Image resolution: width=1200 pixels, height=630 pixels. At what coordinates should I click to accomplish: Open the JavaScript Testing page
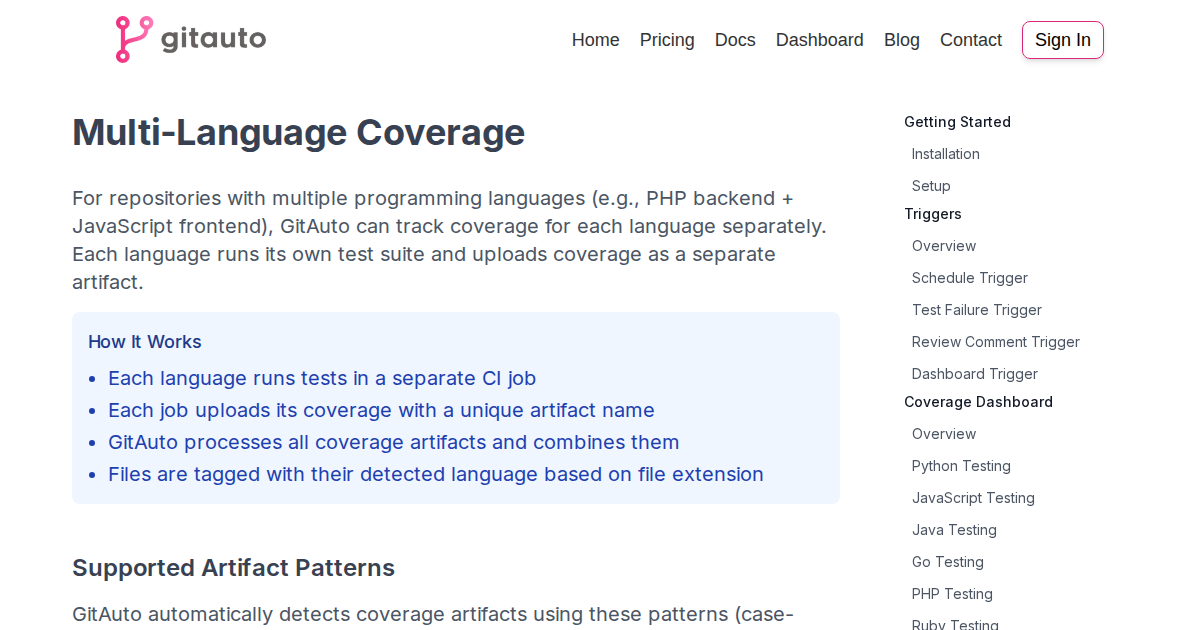(973, 498)
